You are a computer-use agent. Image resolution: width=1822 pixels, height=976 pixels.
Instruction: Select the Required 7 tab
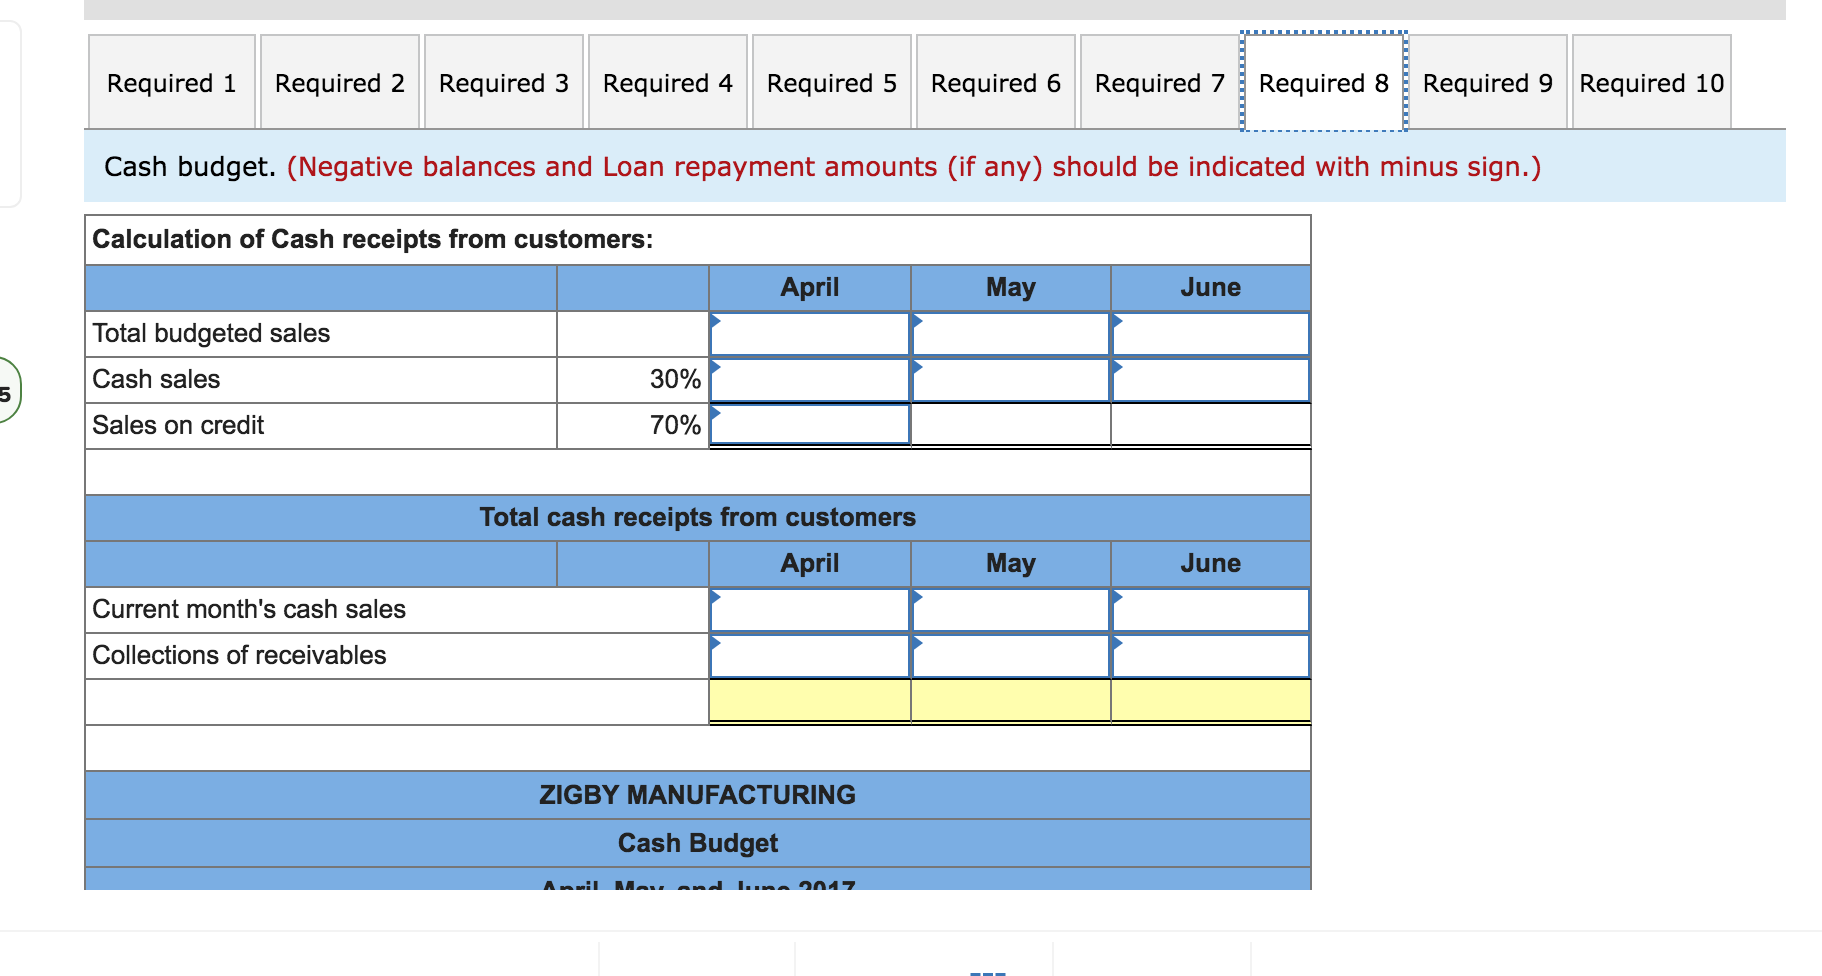coord(1158,82)
